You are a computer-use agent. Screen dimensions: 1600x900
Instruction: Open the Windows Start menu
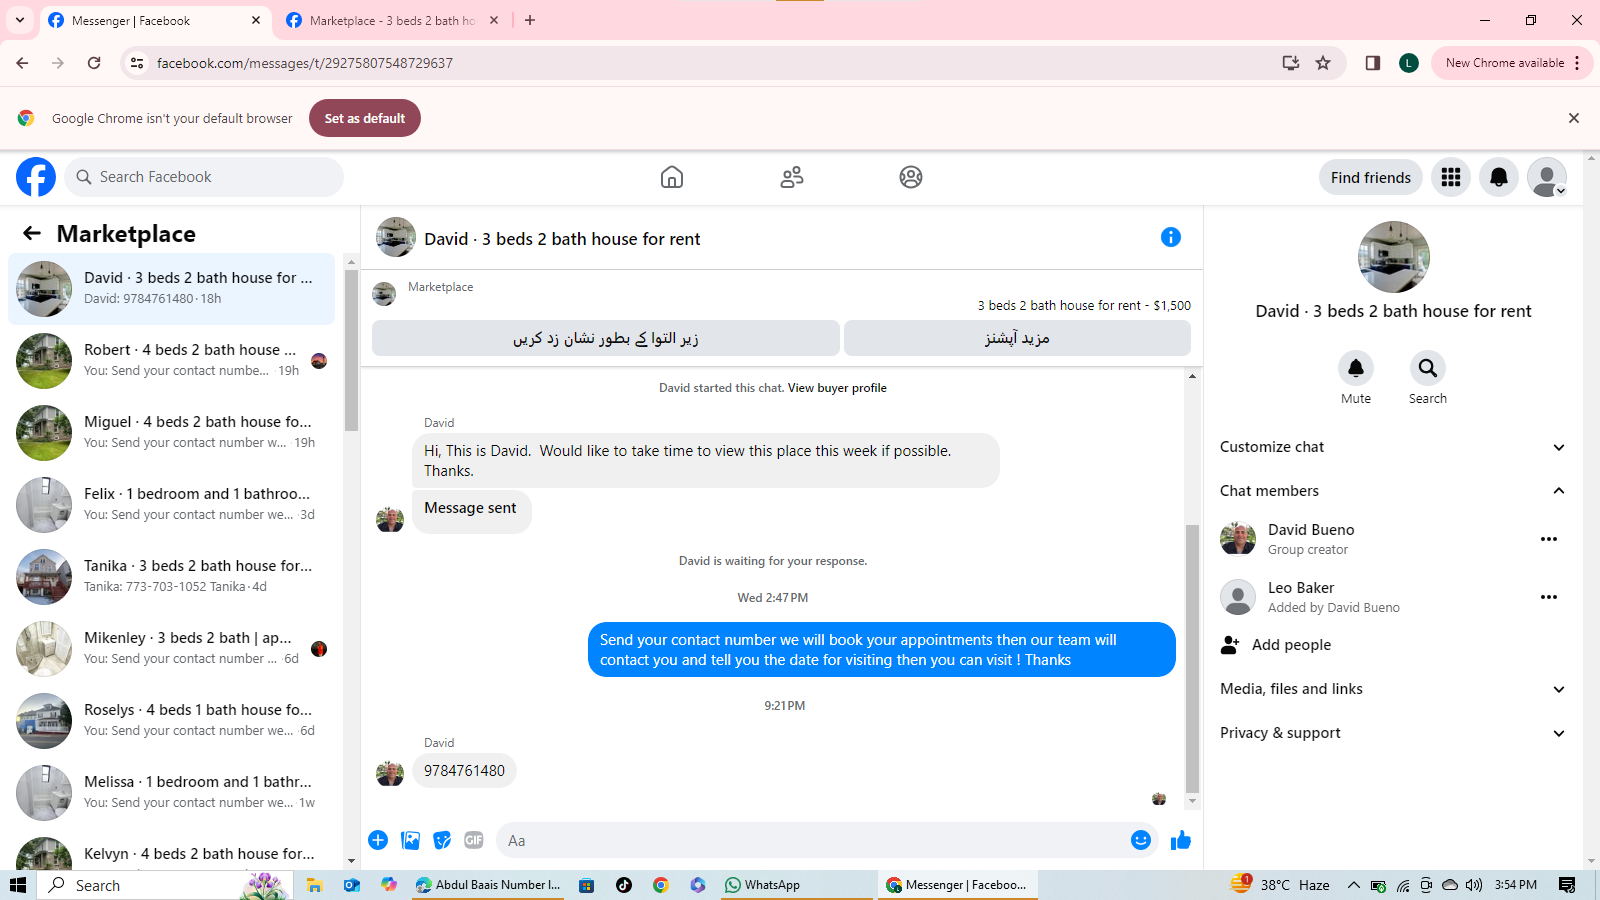pos(17,885)
